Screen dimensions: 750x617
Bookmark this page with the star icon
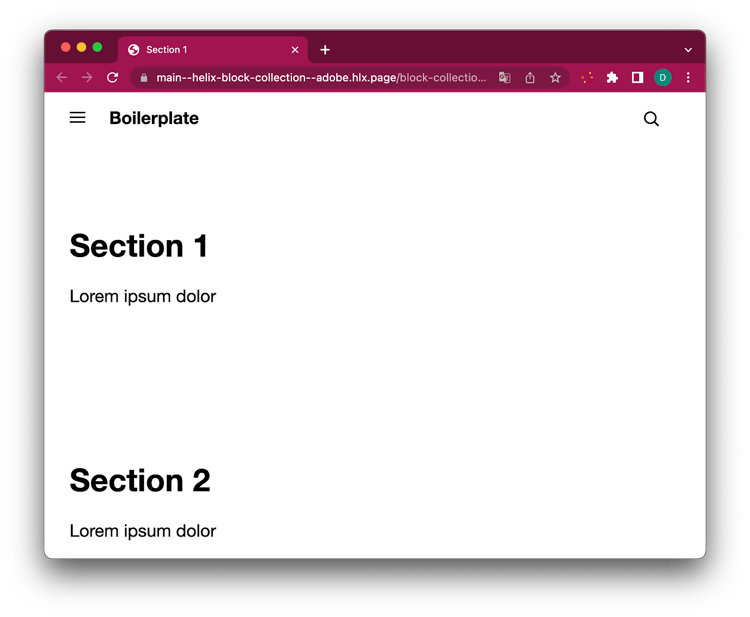(x=555, y=77)
